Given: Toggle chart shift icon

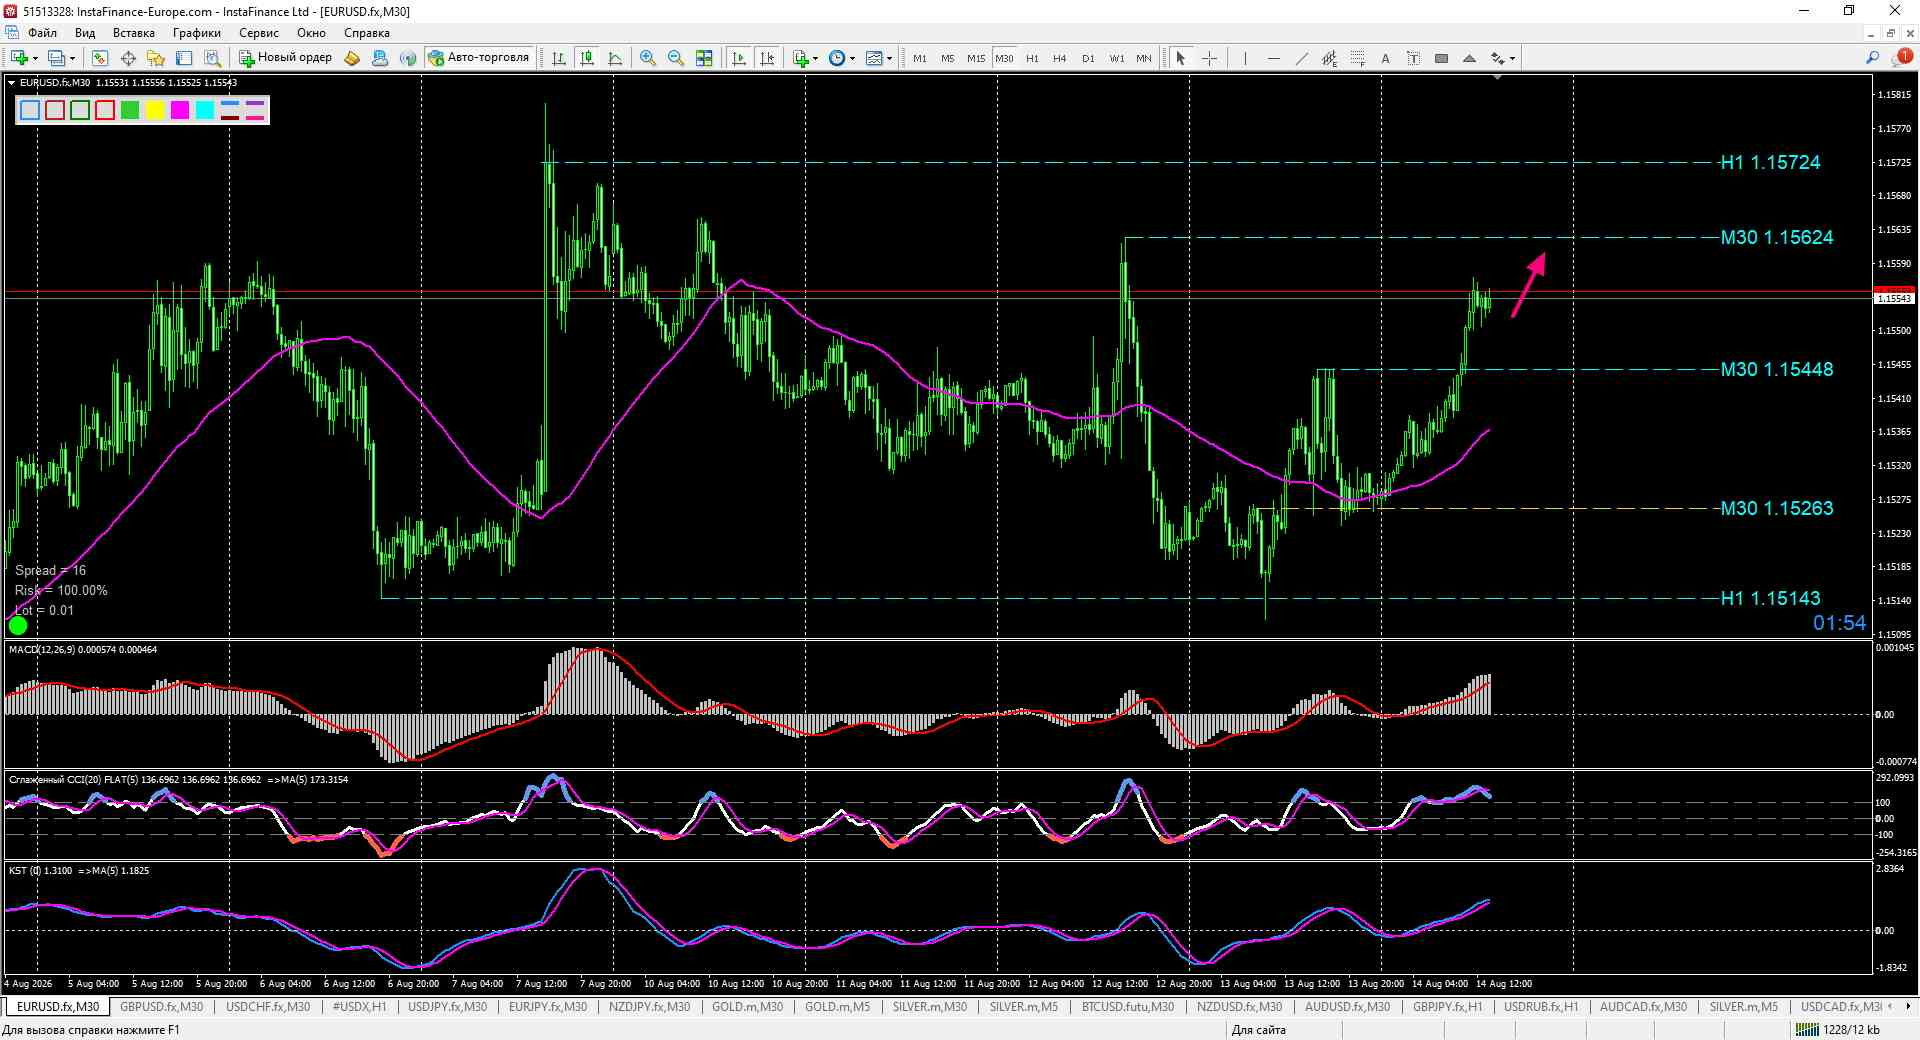Looking at the screenshot, I should 767,58.
